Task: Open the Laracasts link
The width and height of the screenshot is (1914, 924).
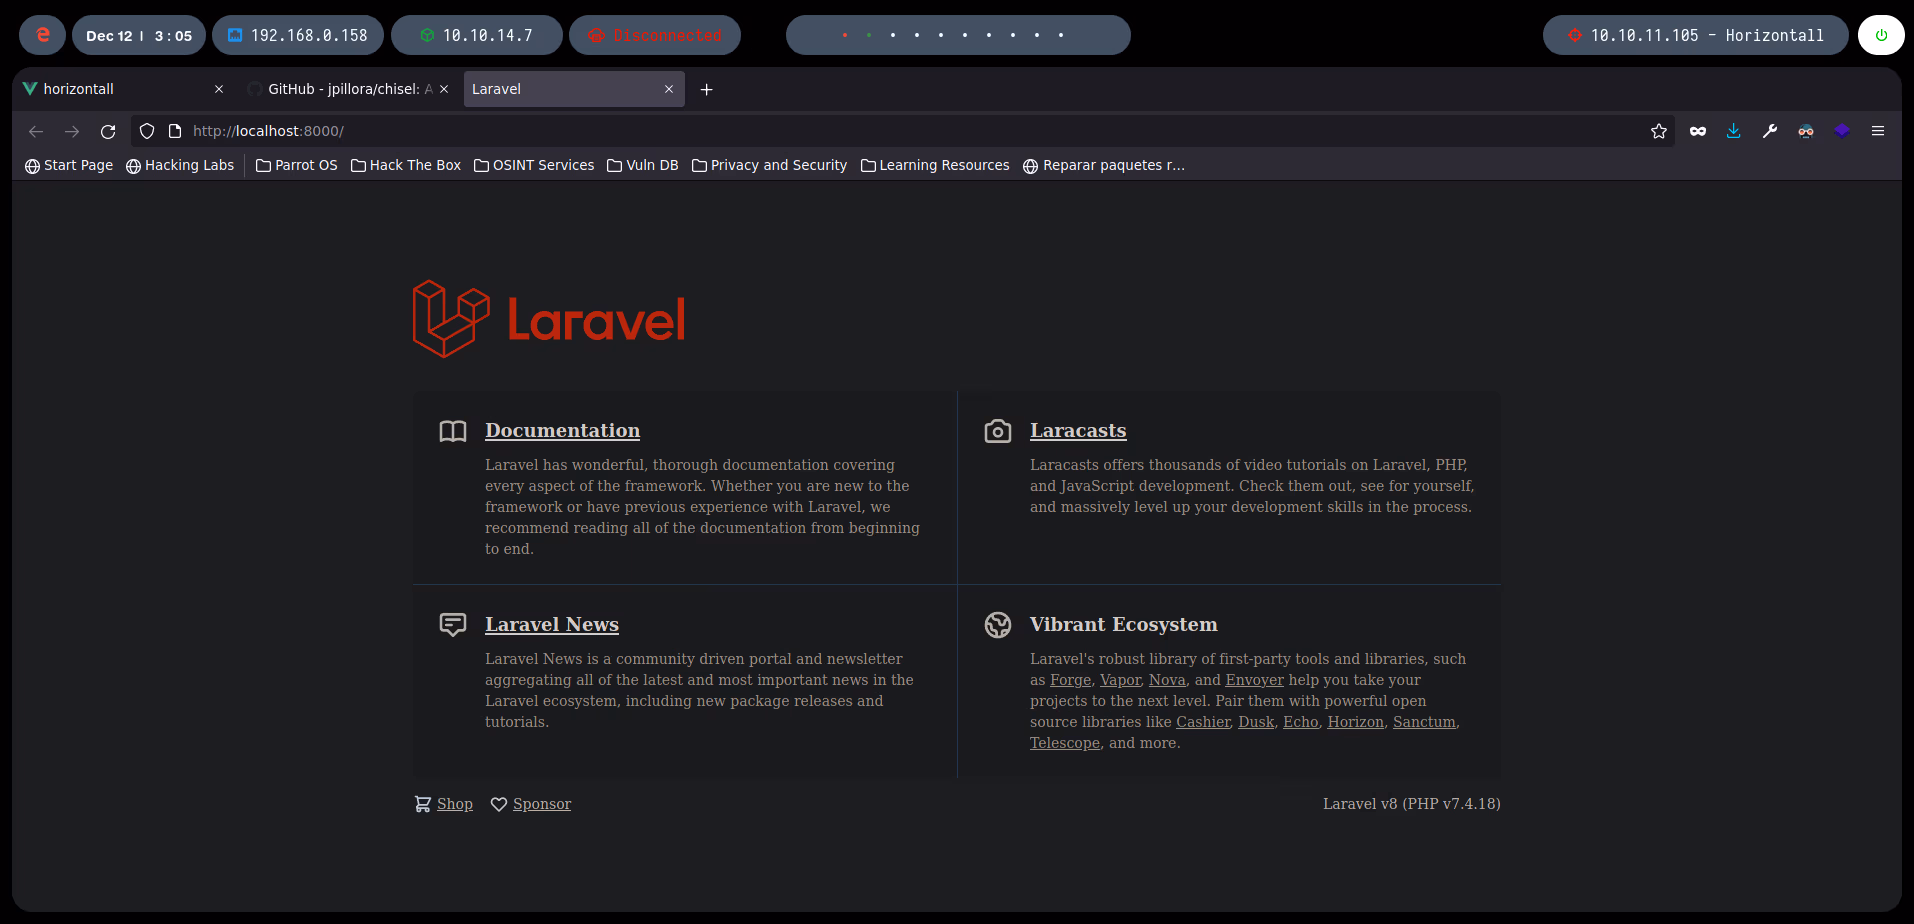Action: click(x=1078, y=430)
